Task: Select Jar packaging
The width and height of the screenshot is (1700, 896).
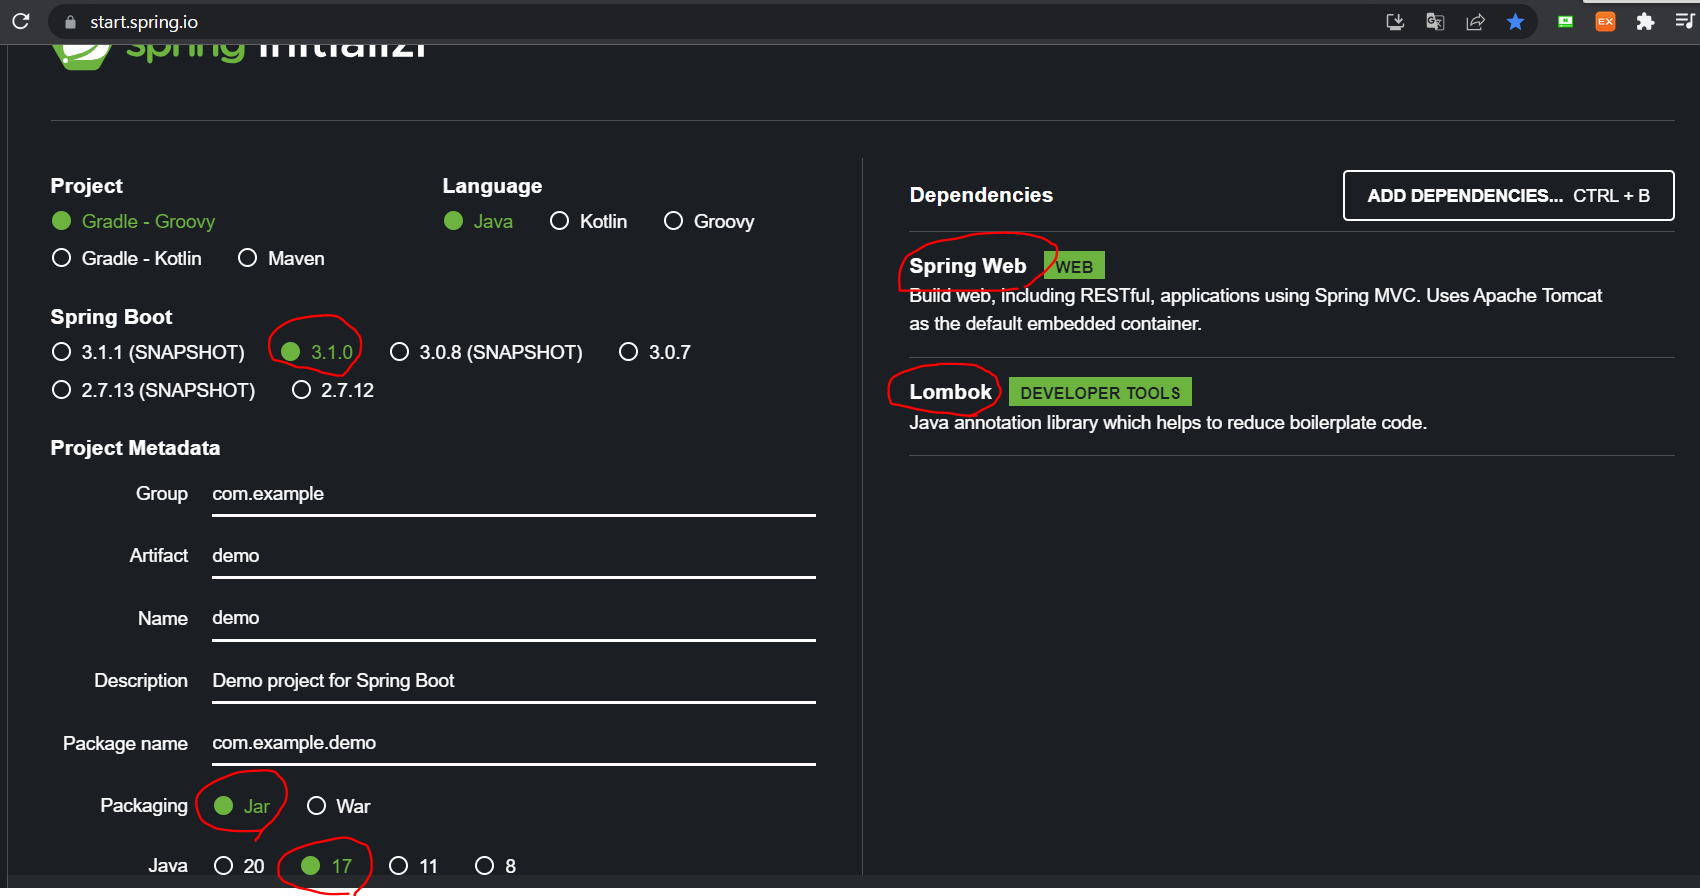Action: click(x=242, y=806)
